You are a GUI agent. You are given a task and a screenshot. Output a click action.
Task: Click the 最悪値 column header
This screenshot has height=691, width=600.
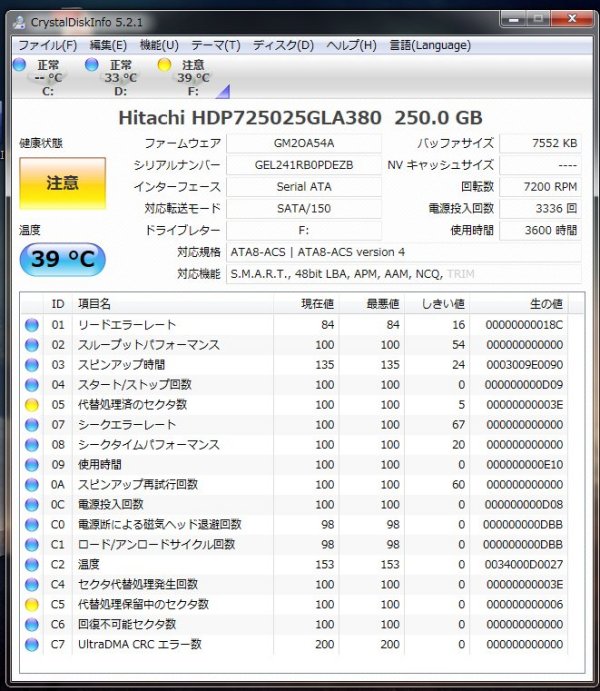(372, 304)
